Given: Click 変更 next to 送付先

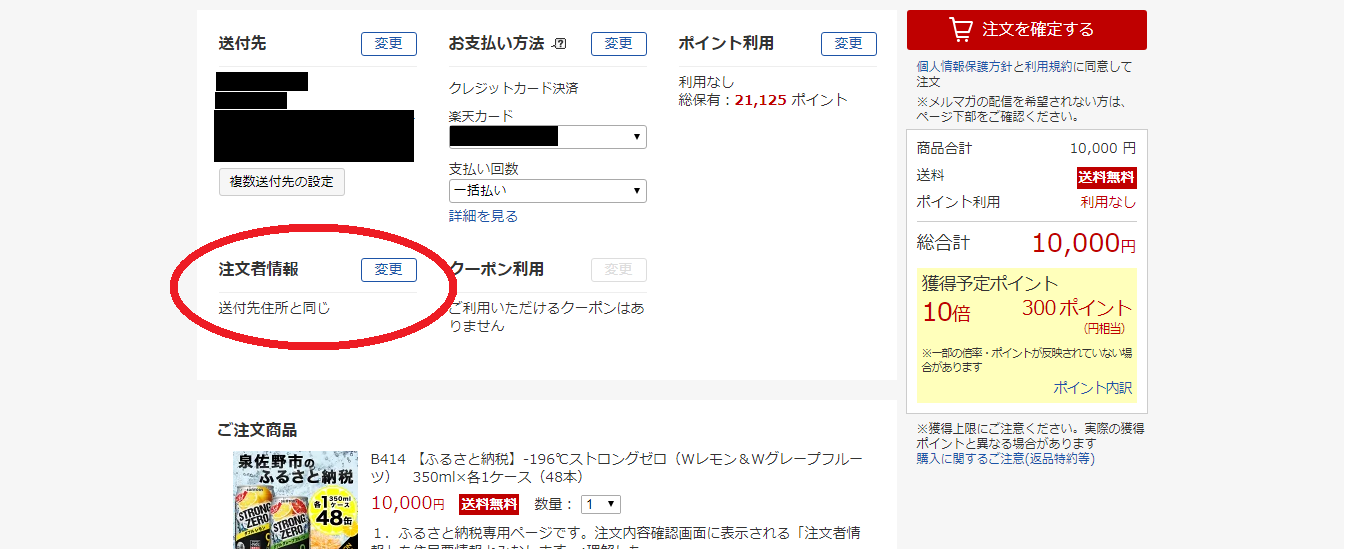Looking at the screenshot, I should pyautogui.click(x=388, y=44).
